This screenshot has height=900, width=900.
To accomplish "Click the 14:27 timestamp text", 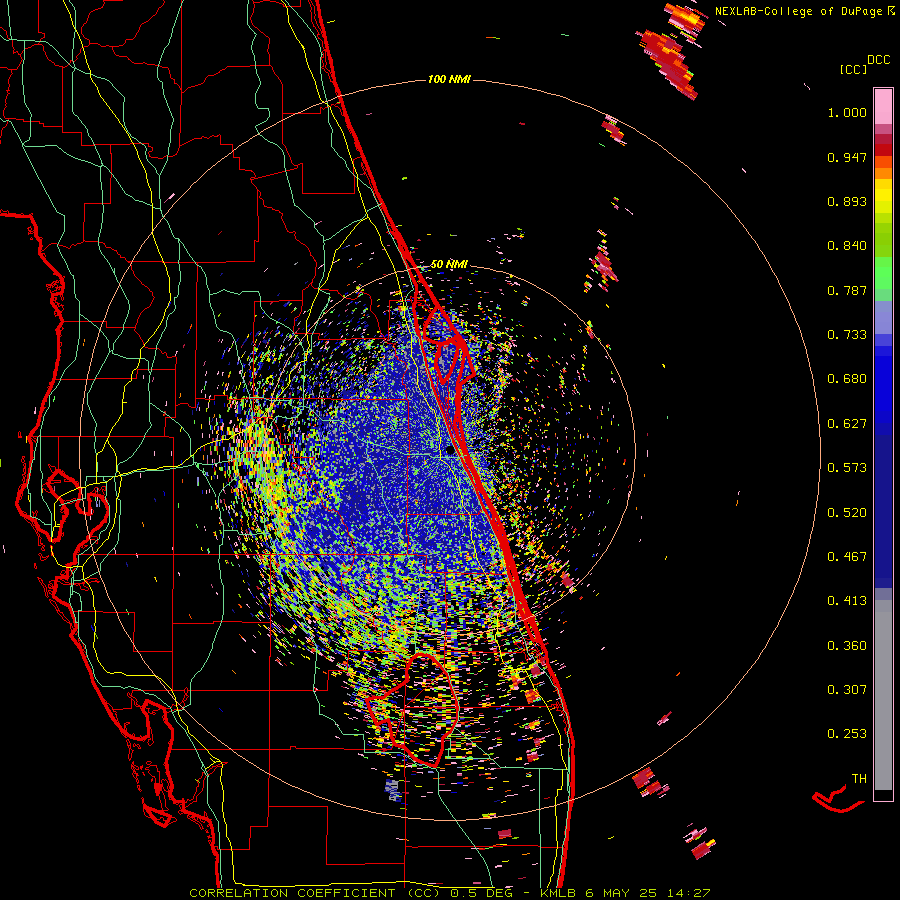I will tap(689, 893).
